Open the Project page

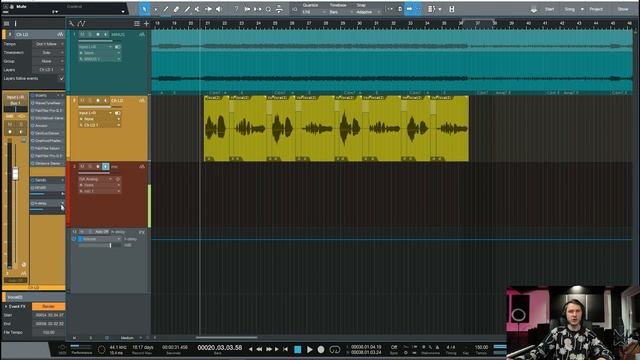pos(596,9)
